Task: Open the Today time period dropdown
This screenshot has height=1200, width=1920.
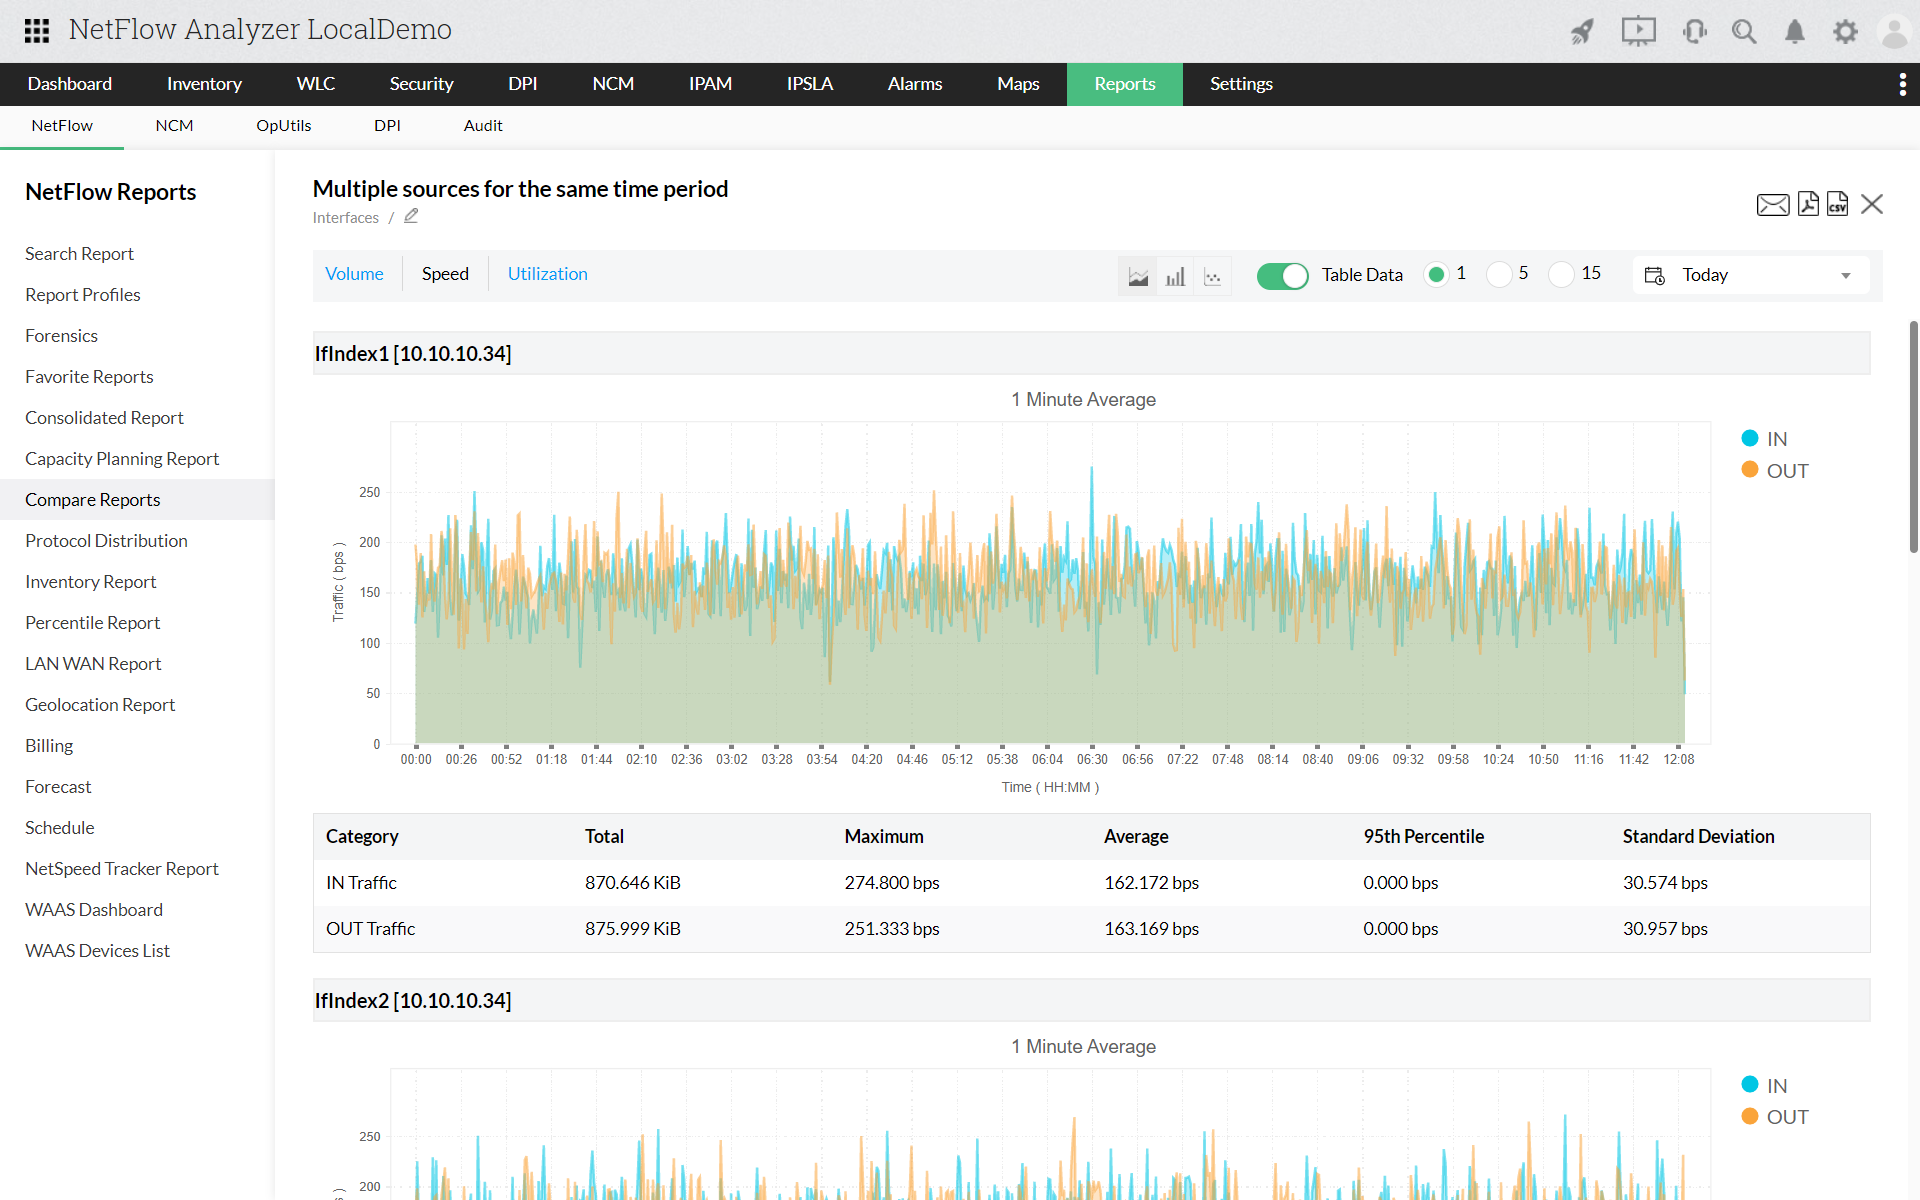Action: (x=1752, y=275)
